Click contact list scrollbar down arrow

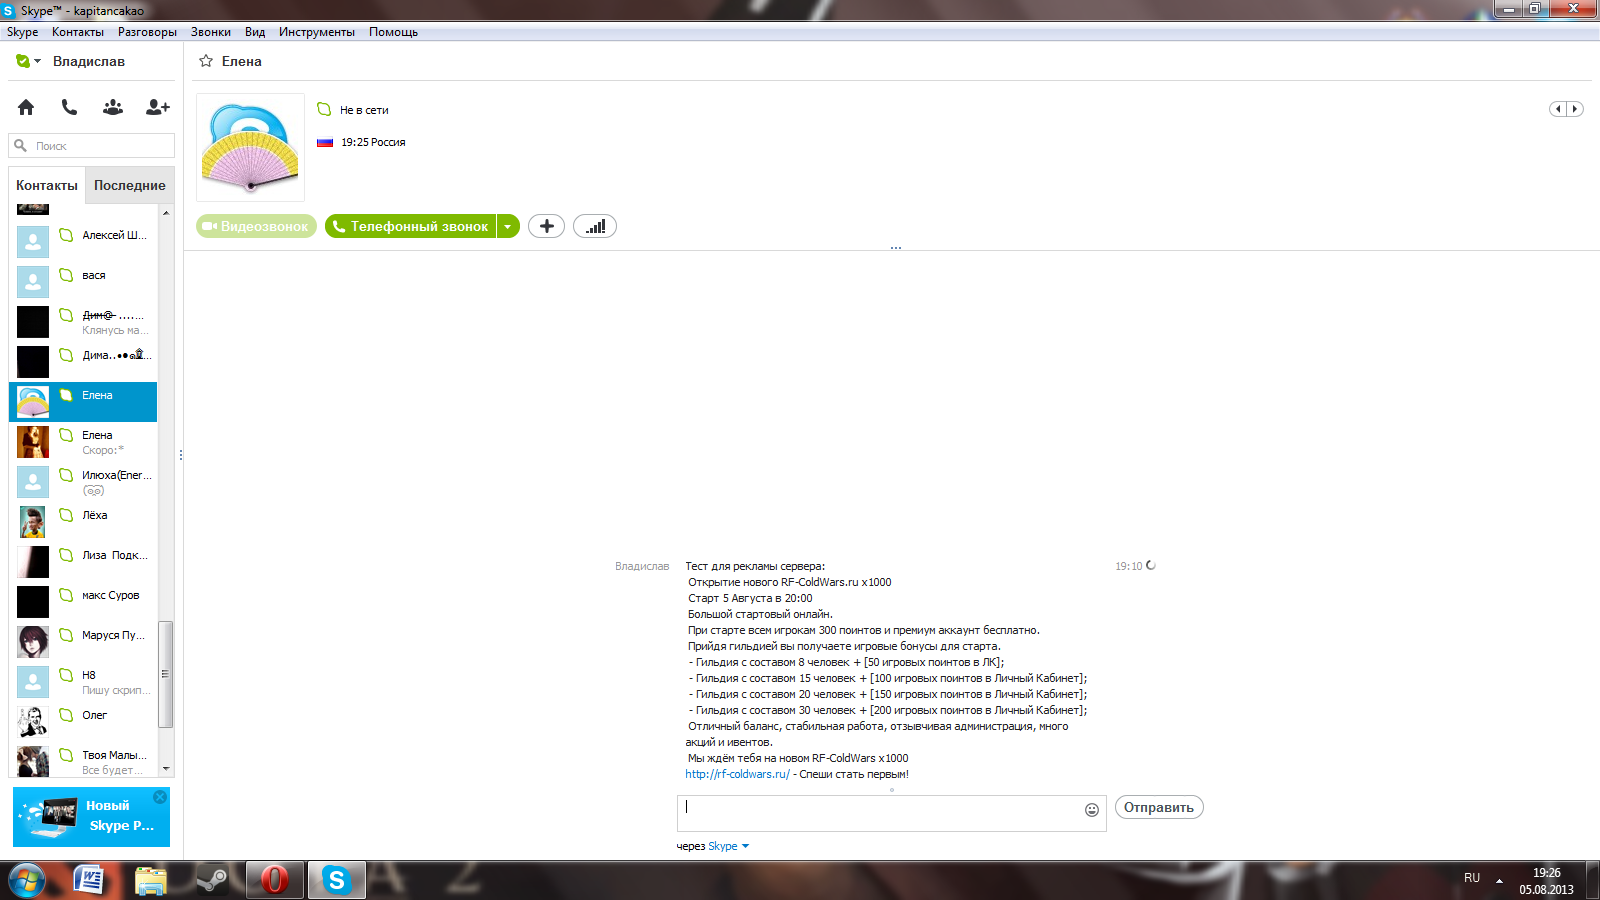(x=166, y=769)
